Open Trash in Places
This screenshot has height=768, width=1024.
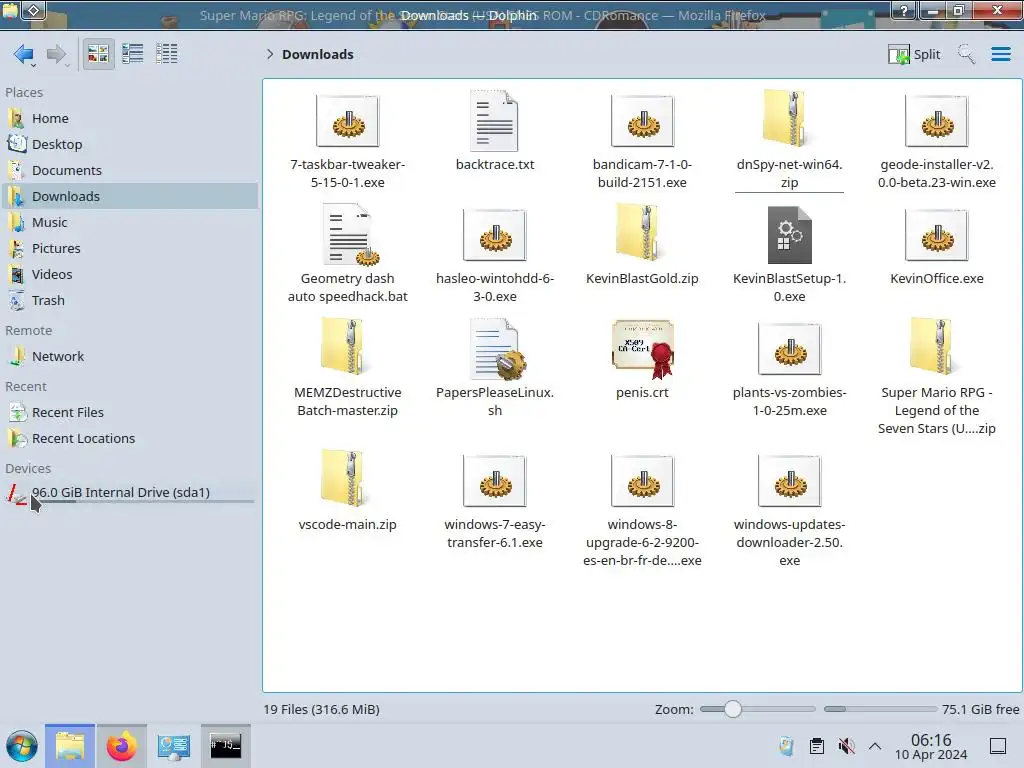[x=131, y=301]
